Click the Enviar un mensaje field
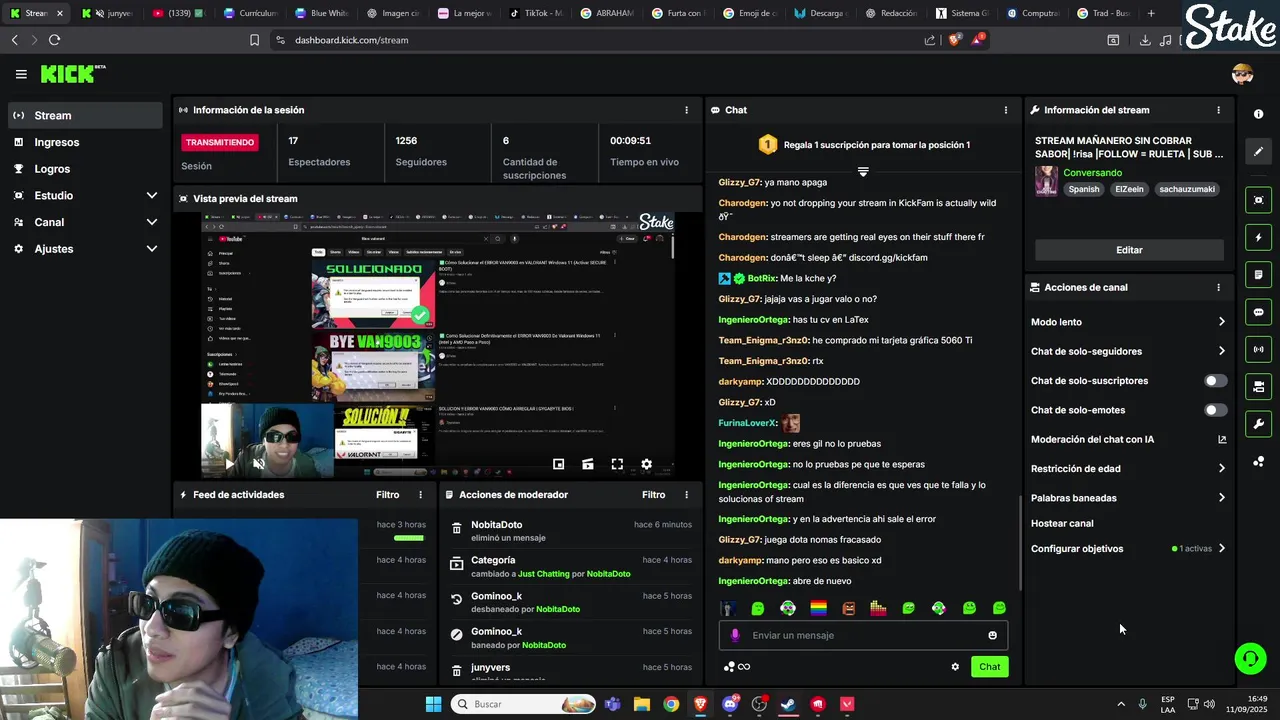 pos(863,635)
